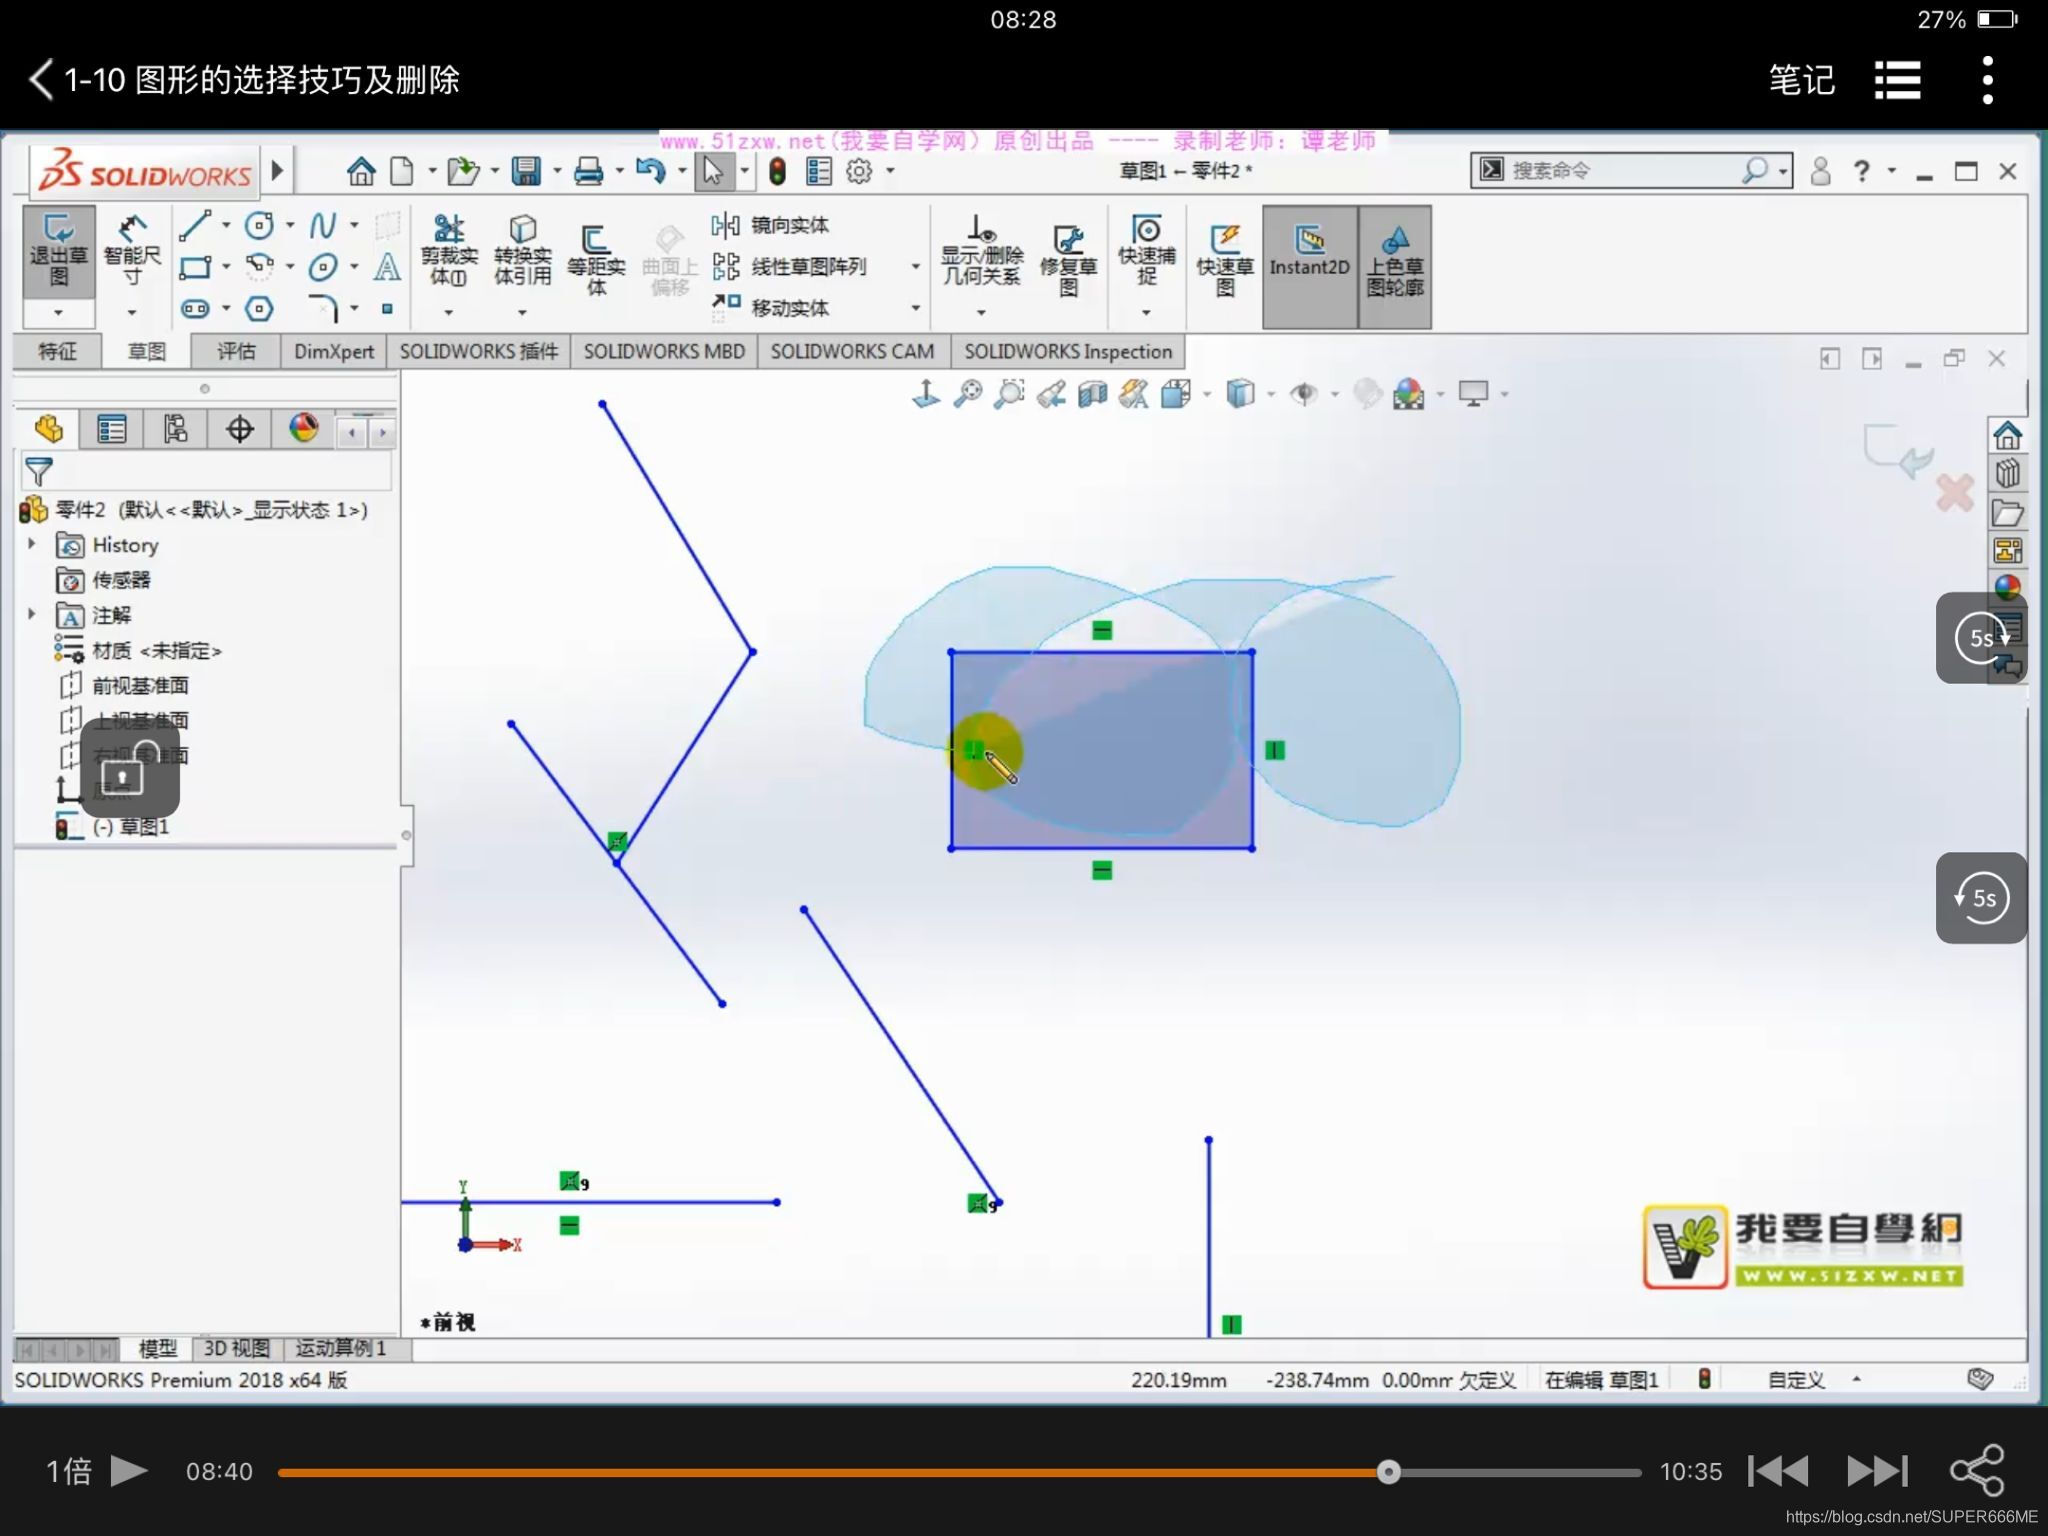Click the Exit Sketch (退出草图) button
The image size is (2048, 1536).
click(59, 250)
